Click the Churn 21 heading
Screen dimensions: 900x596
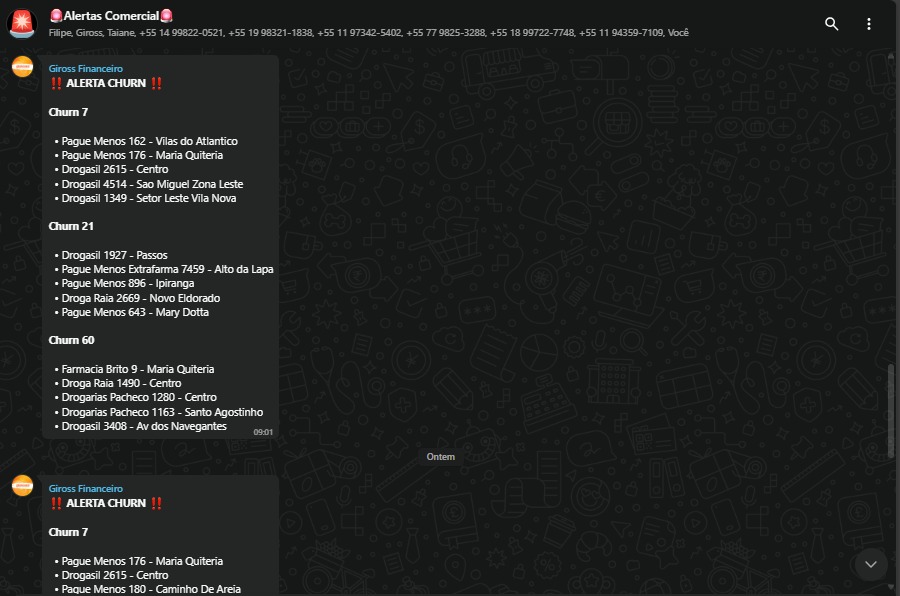click(x=71, y=226)
